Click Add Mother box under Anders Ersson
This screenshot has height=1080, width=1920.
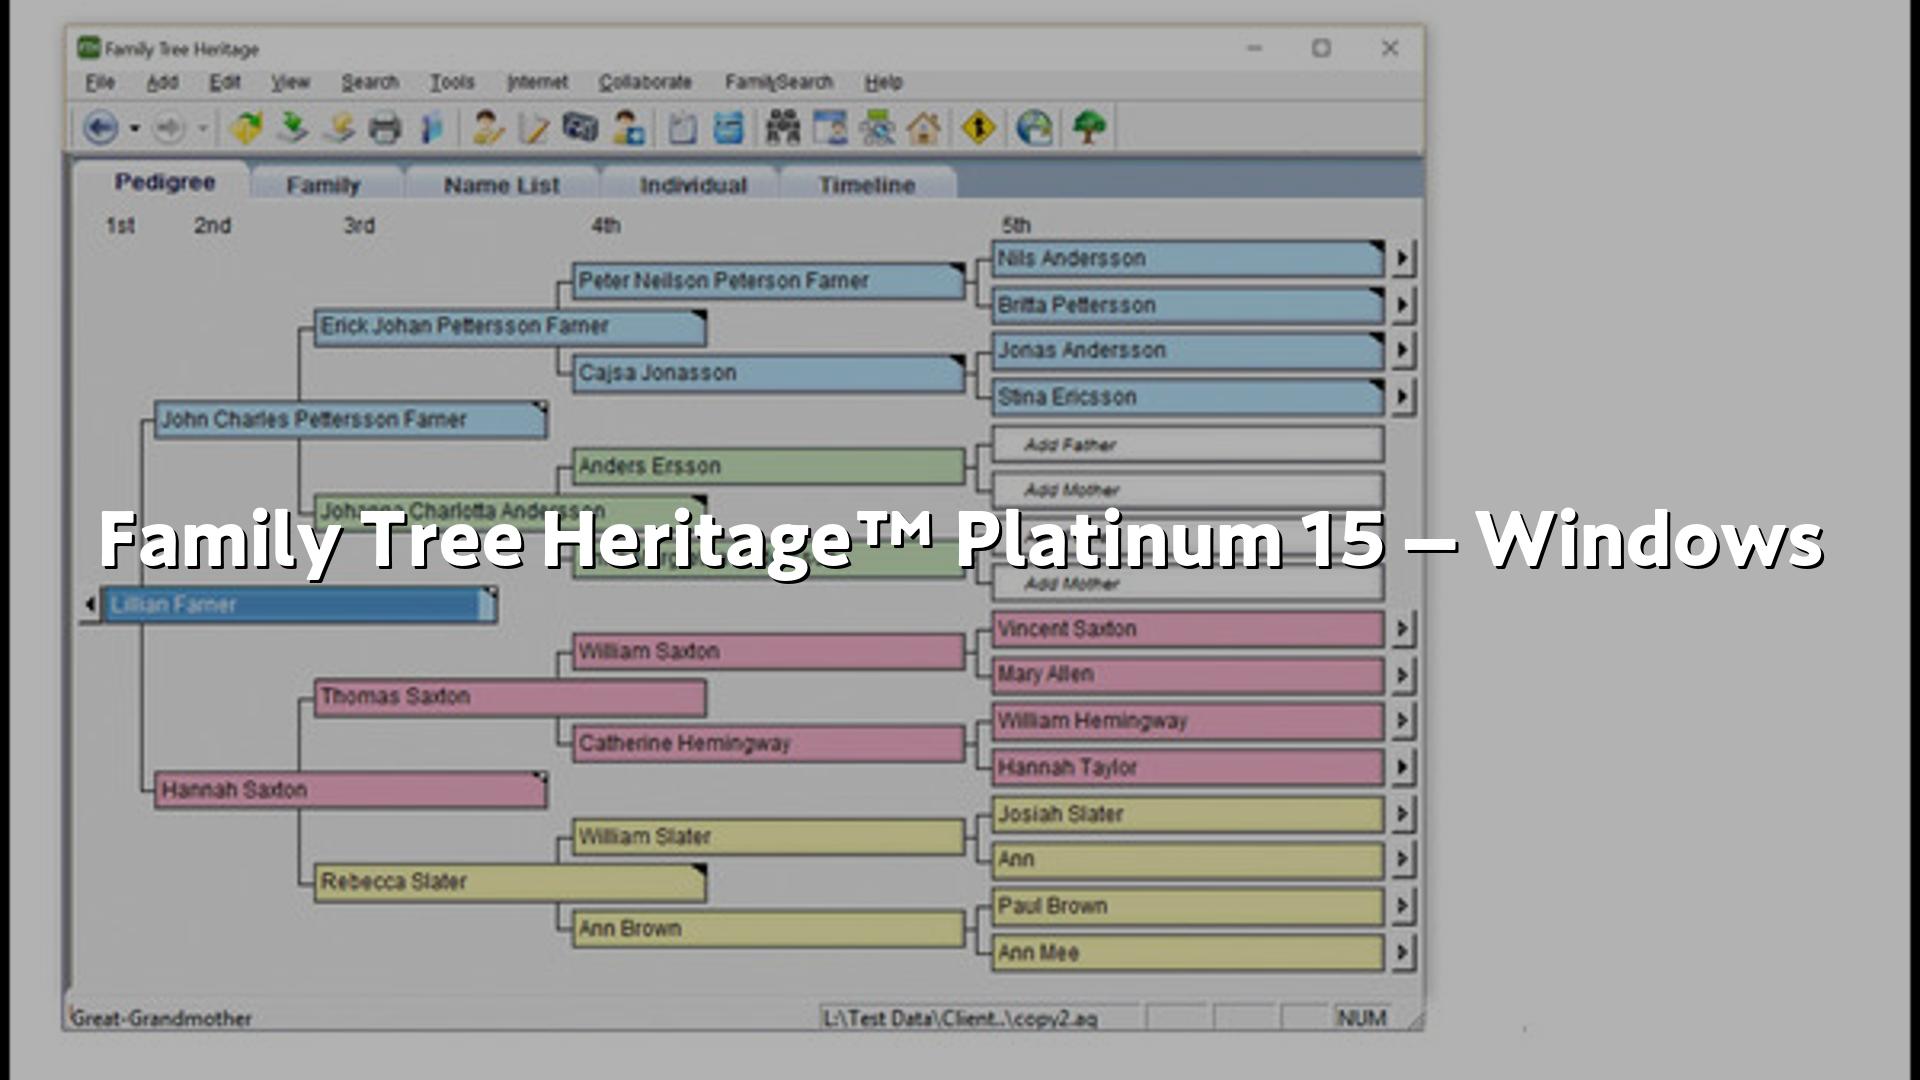(x=1188, y=490)
